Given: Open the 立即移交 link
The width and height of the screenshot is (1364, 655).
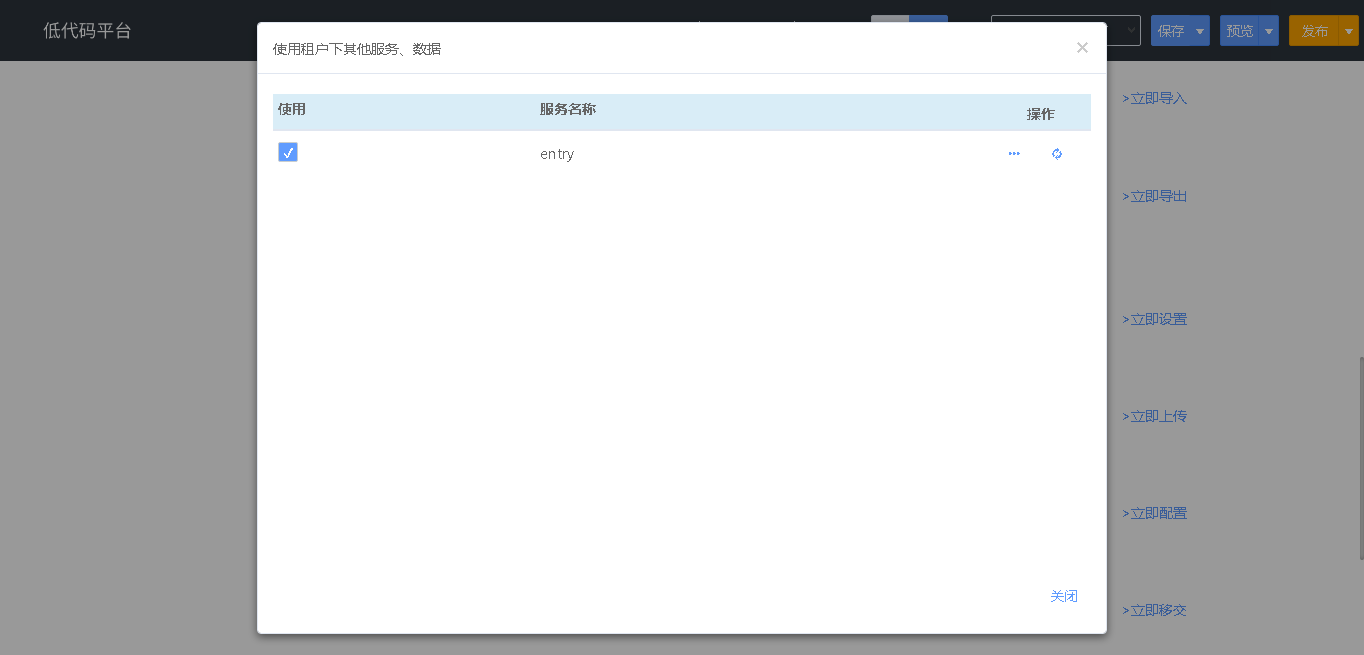Looking at the screenshot, I should 1155,610.
